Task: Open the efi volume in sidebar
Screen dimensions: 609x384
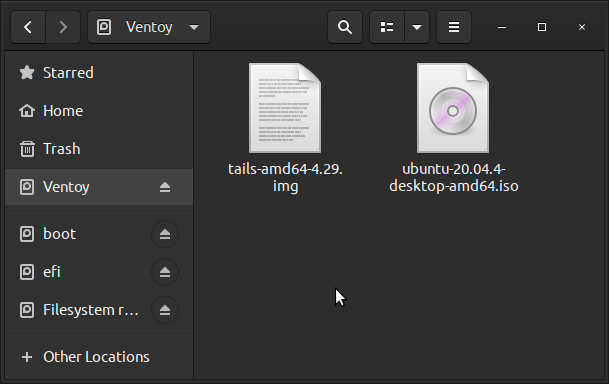Action: pos(99,272)
